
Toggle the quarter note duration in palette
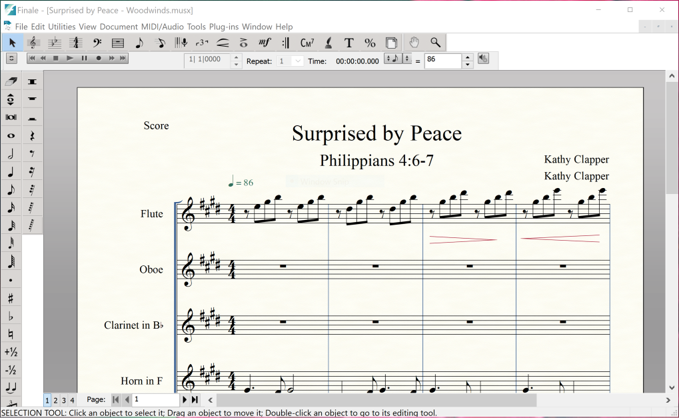point(11,172)
